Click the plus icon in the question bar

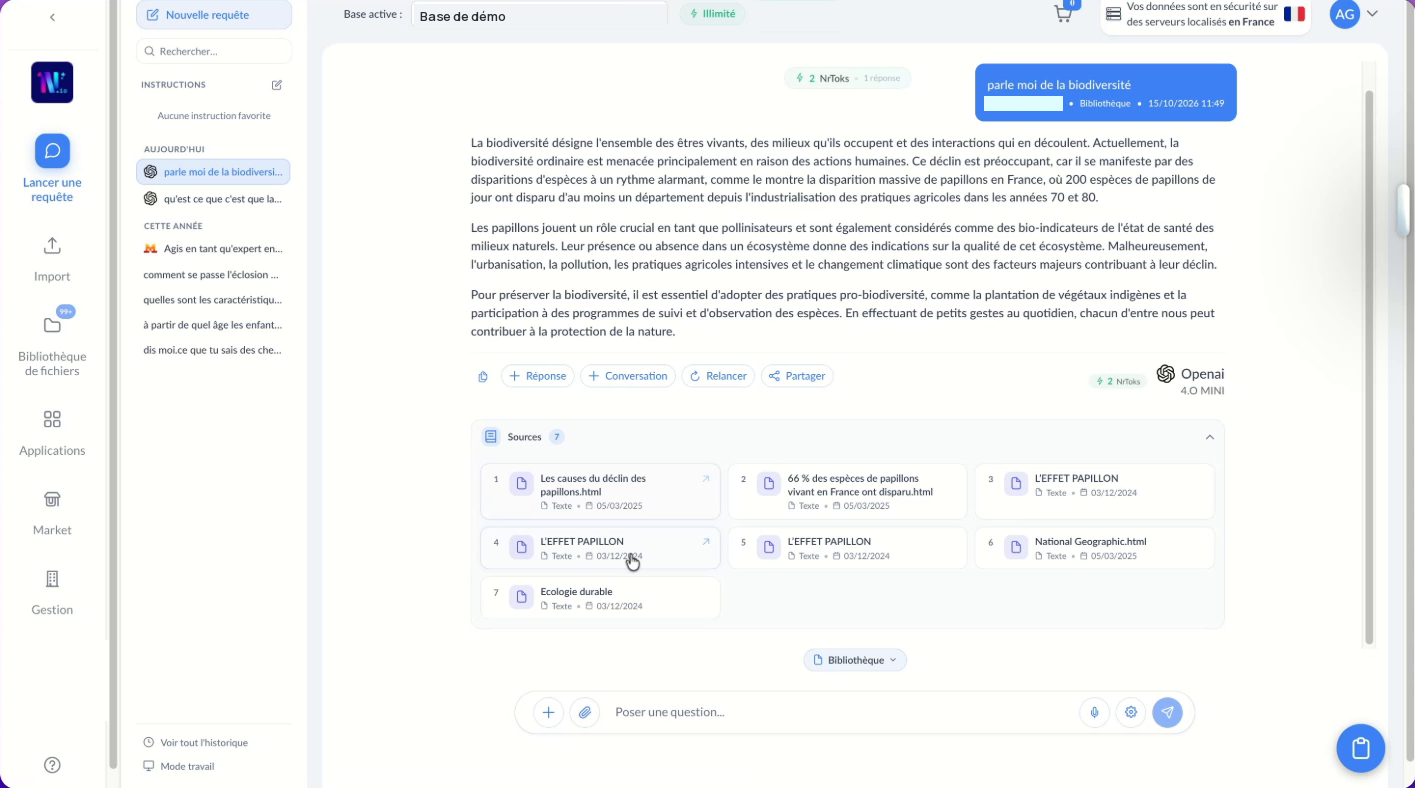(548, 712)
